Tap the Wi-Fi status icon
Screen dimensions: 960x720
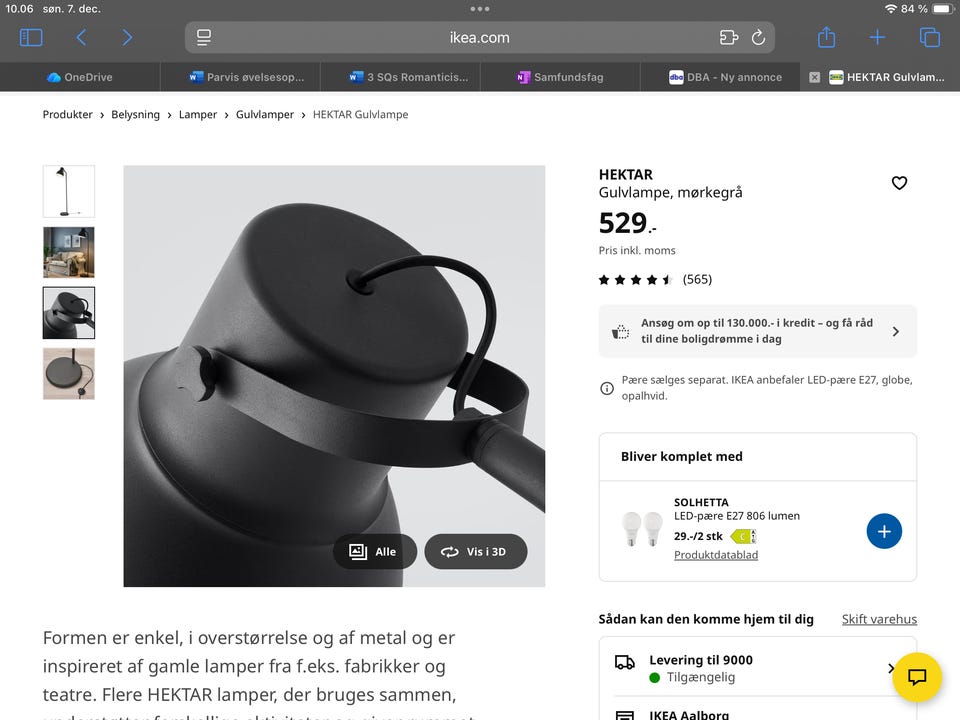890,9
